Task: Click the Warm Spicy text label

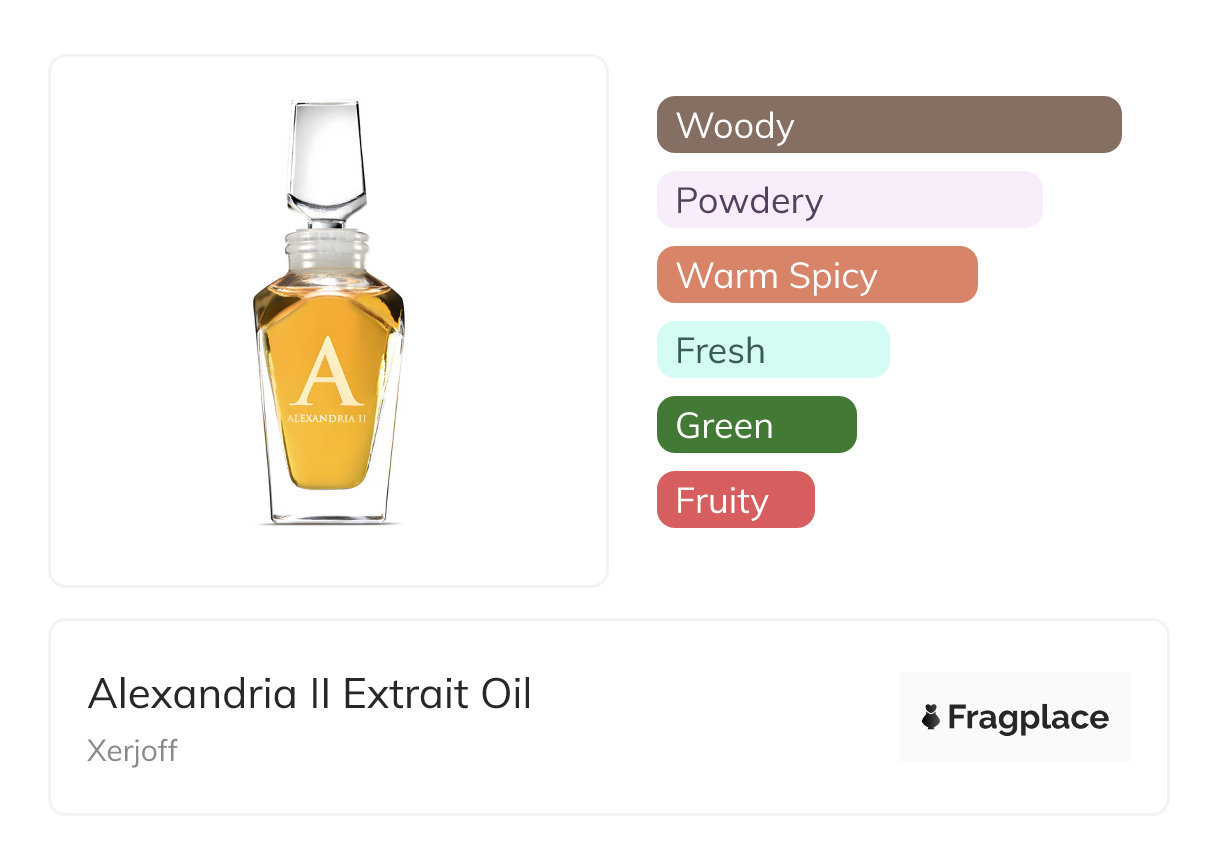Action: (x=777, y=276)
